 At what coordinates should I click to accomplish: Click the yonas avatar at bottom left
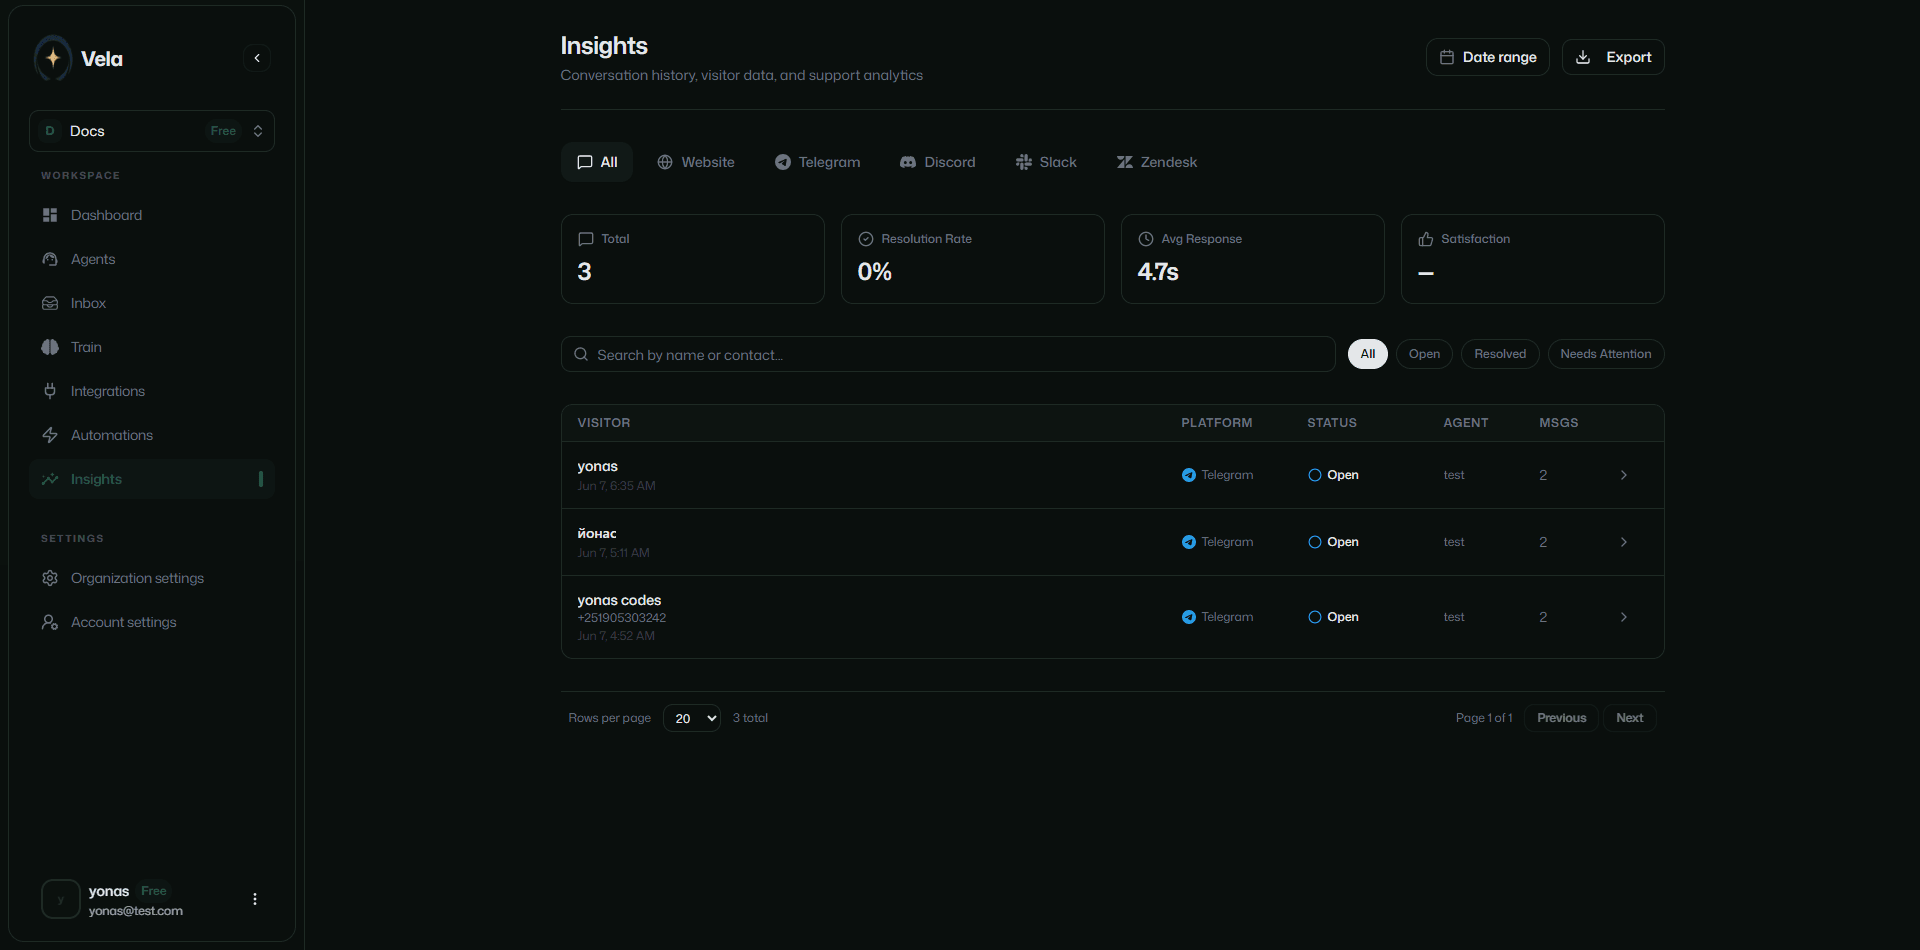pos(61,899)
